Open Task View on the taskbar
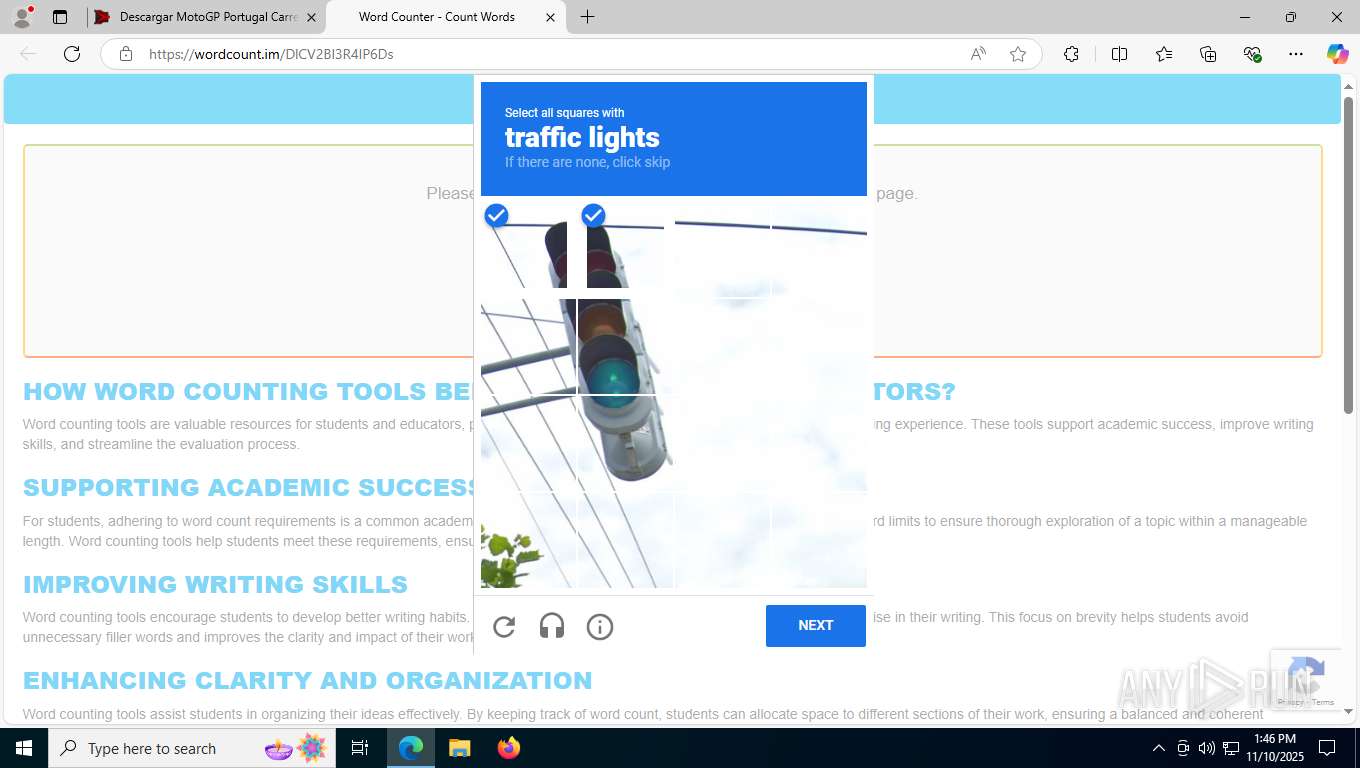Screen dimensions: 1360x768 coord(360,748)
